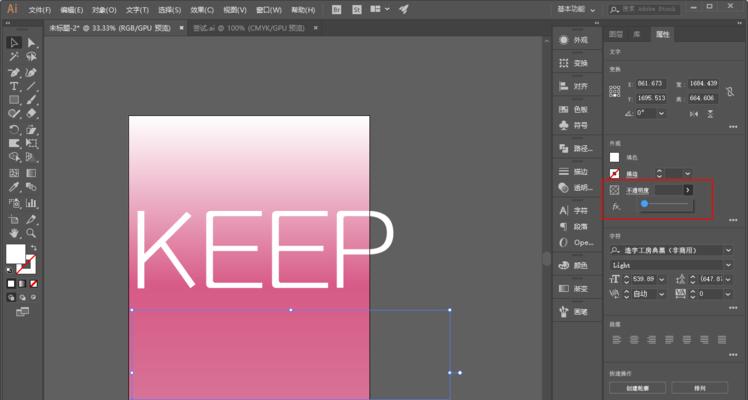This screenshot has height=400, width=748.
Task: Open the leading value dropdown
Action: coord(728,279)
